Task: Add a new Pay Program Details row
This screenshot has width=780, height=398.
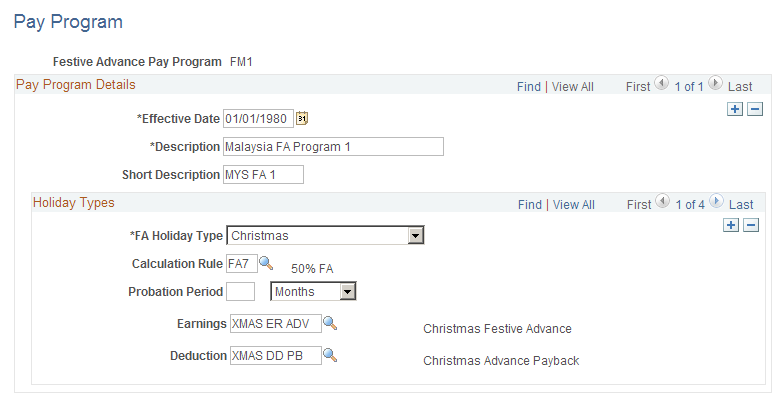Action: click(735, 109)
